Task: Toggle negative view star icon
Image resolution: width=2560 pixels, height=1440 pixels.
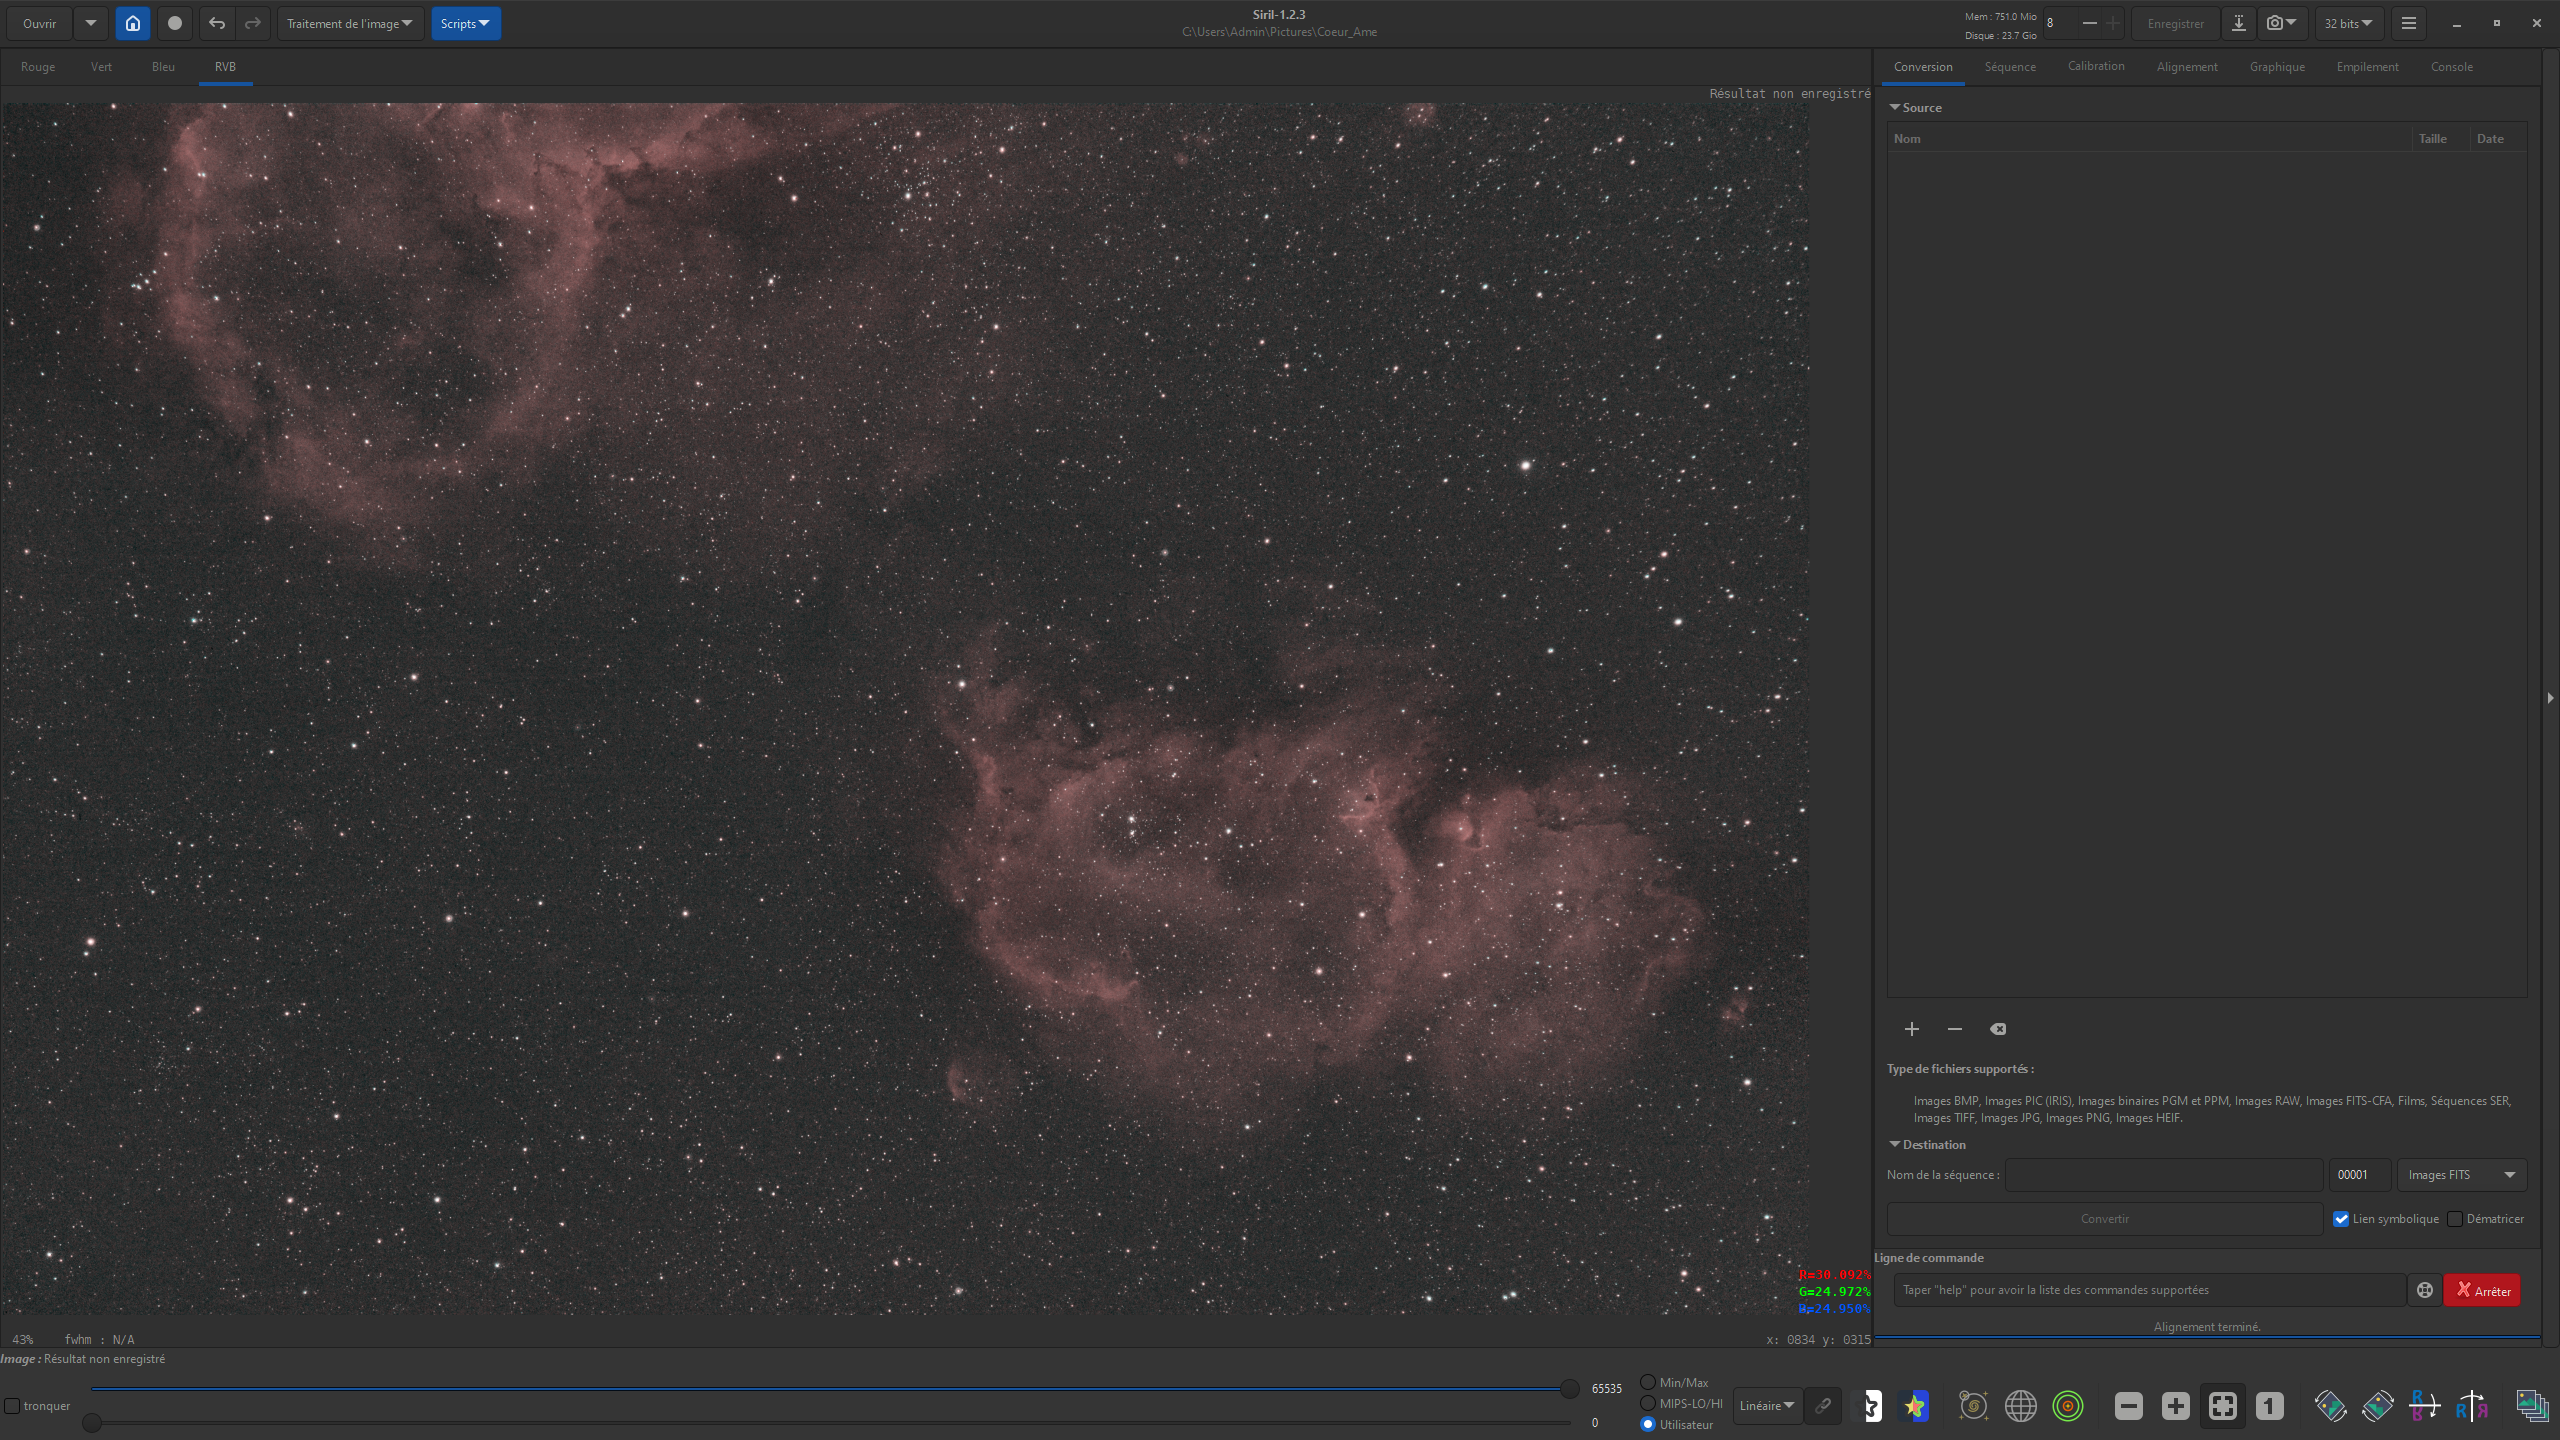Action: pyautogui.click(x=1867, y=1406)
